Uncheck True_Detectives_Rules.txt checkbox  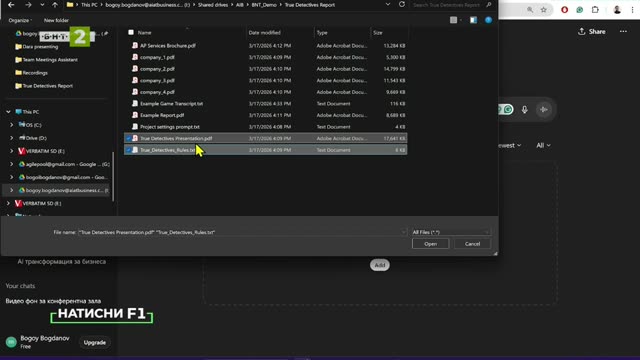pyautogui.click(x=128, y=150)
